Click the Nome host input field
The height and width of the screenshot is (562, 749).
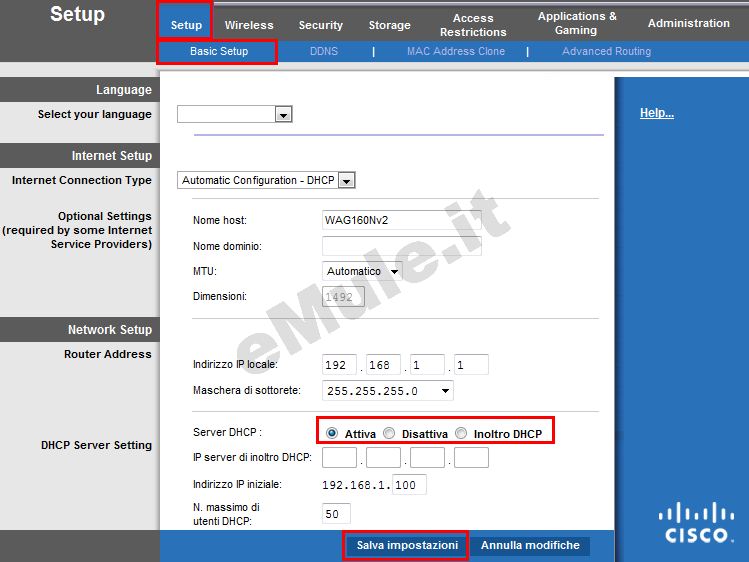402,220
